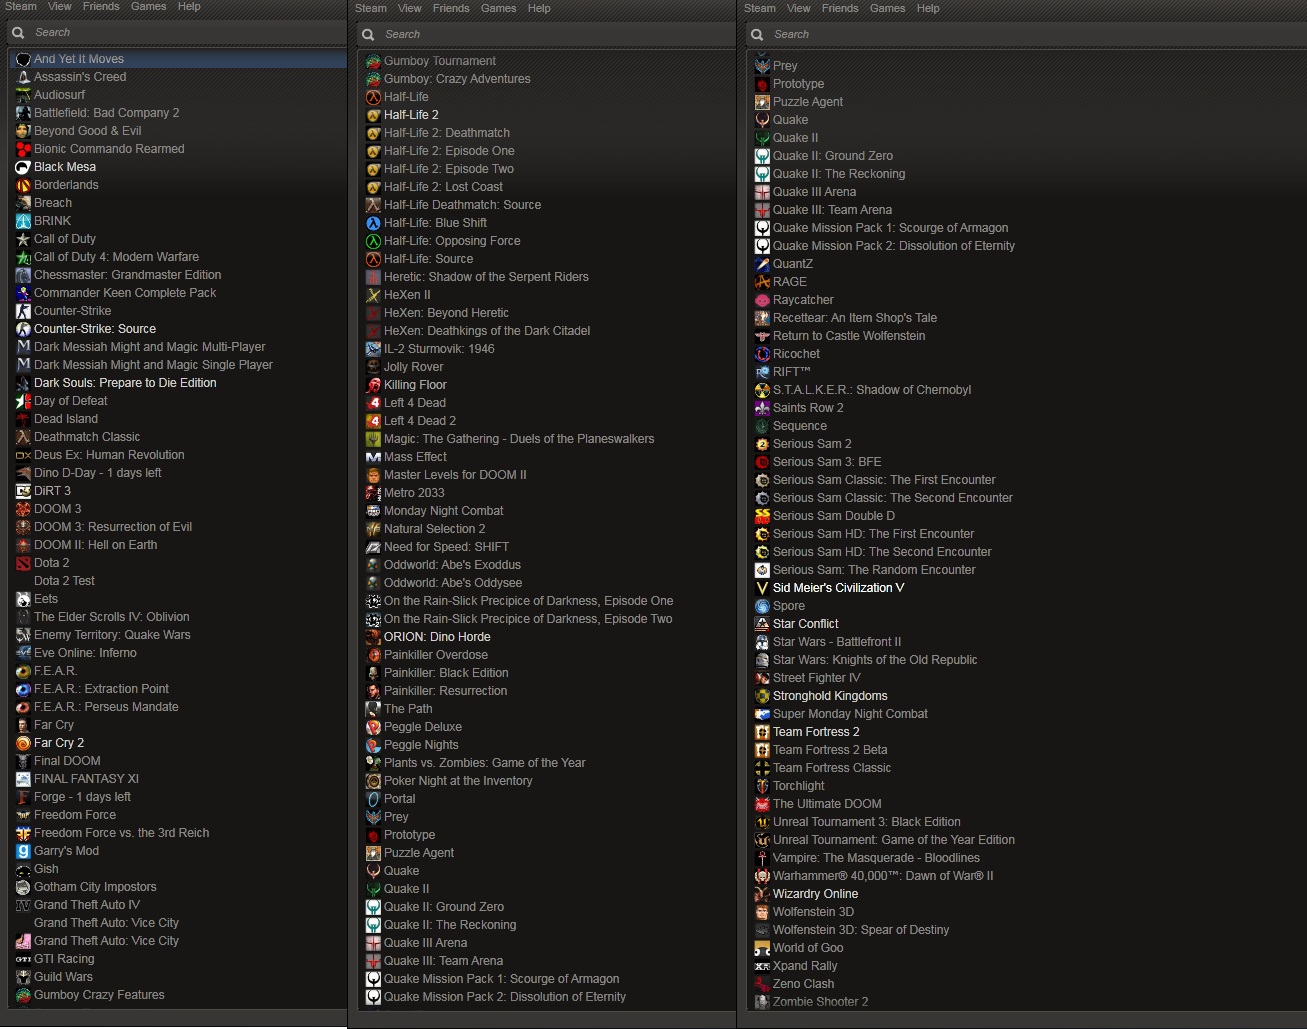Select Vampire: The Masquerade - Bloodlines

876,858
